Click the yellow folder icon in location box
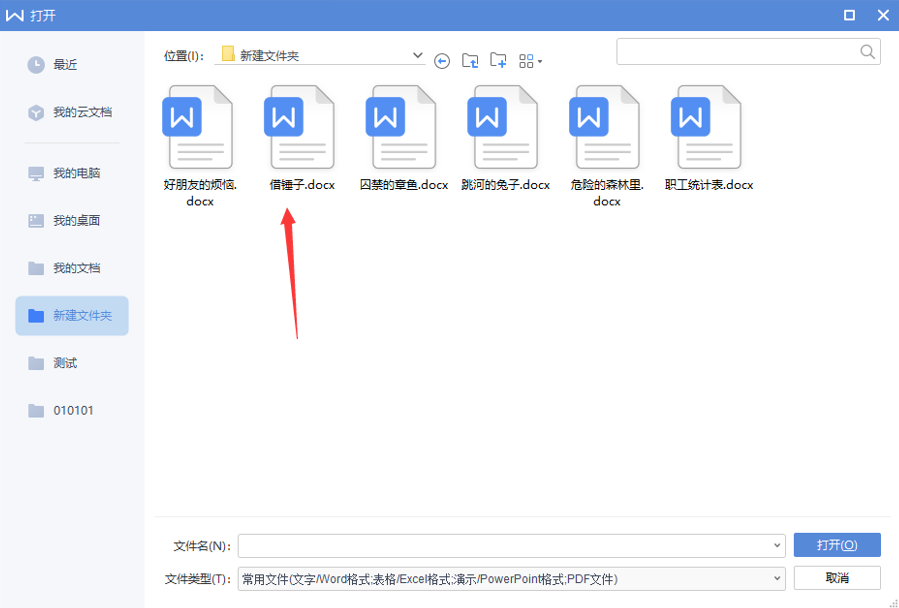 (x=228, y=54)
